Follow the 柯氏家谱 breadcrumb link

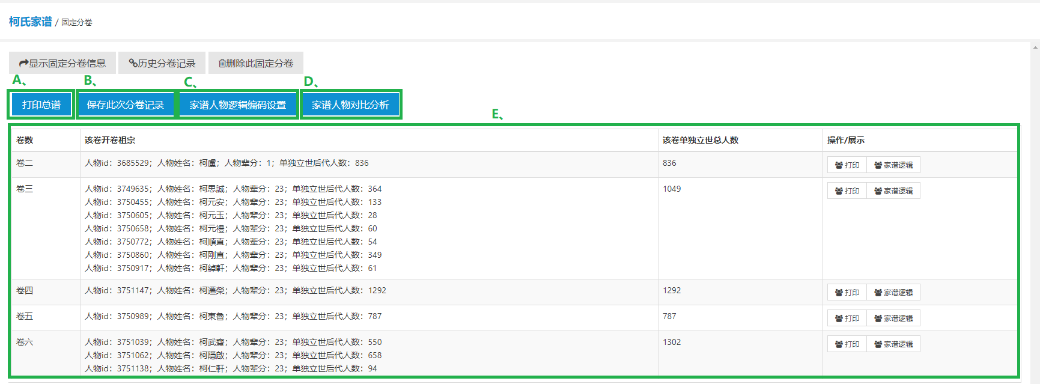[x=30, y=21]
